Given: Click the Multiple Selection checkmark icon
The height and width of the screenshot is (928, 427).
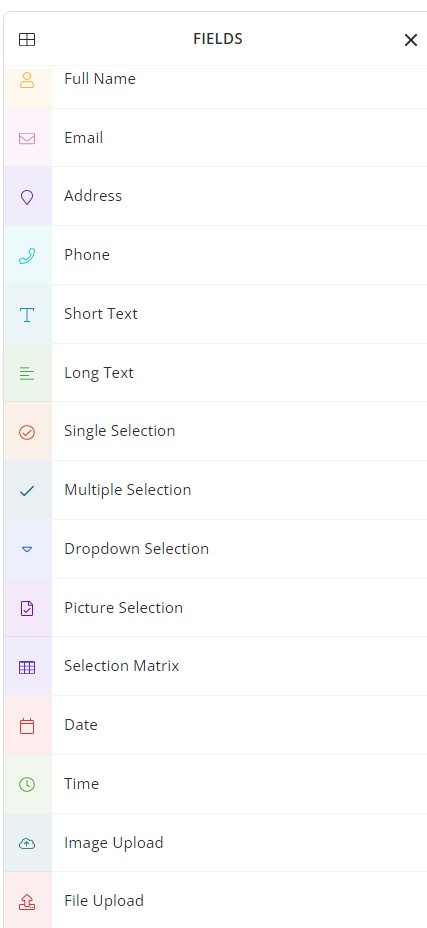Looking at the screenshot, I should click(27, 491).
